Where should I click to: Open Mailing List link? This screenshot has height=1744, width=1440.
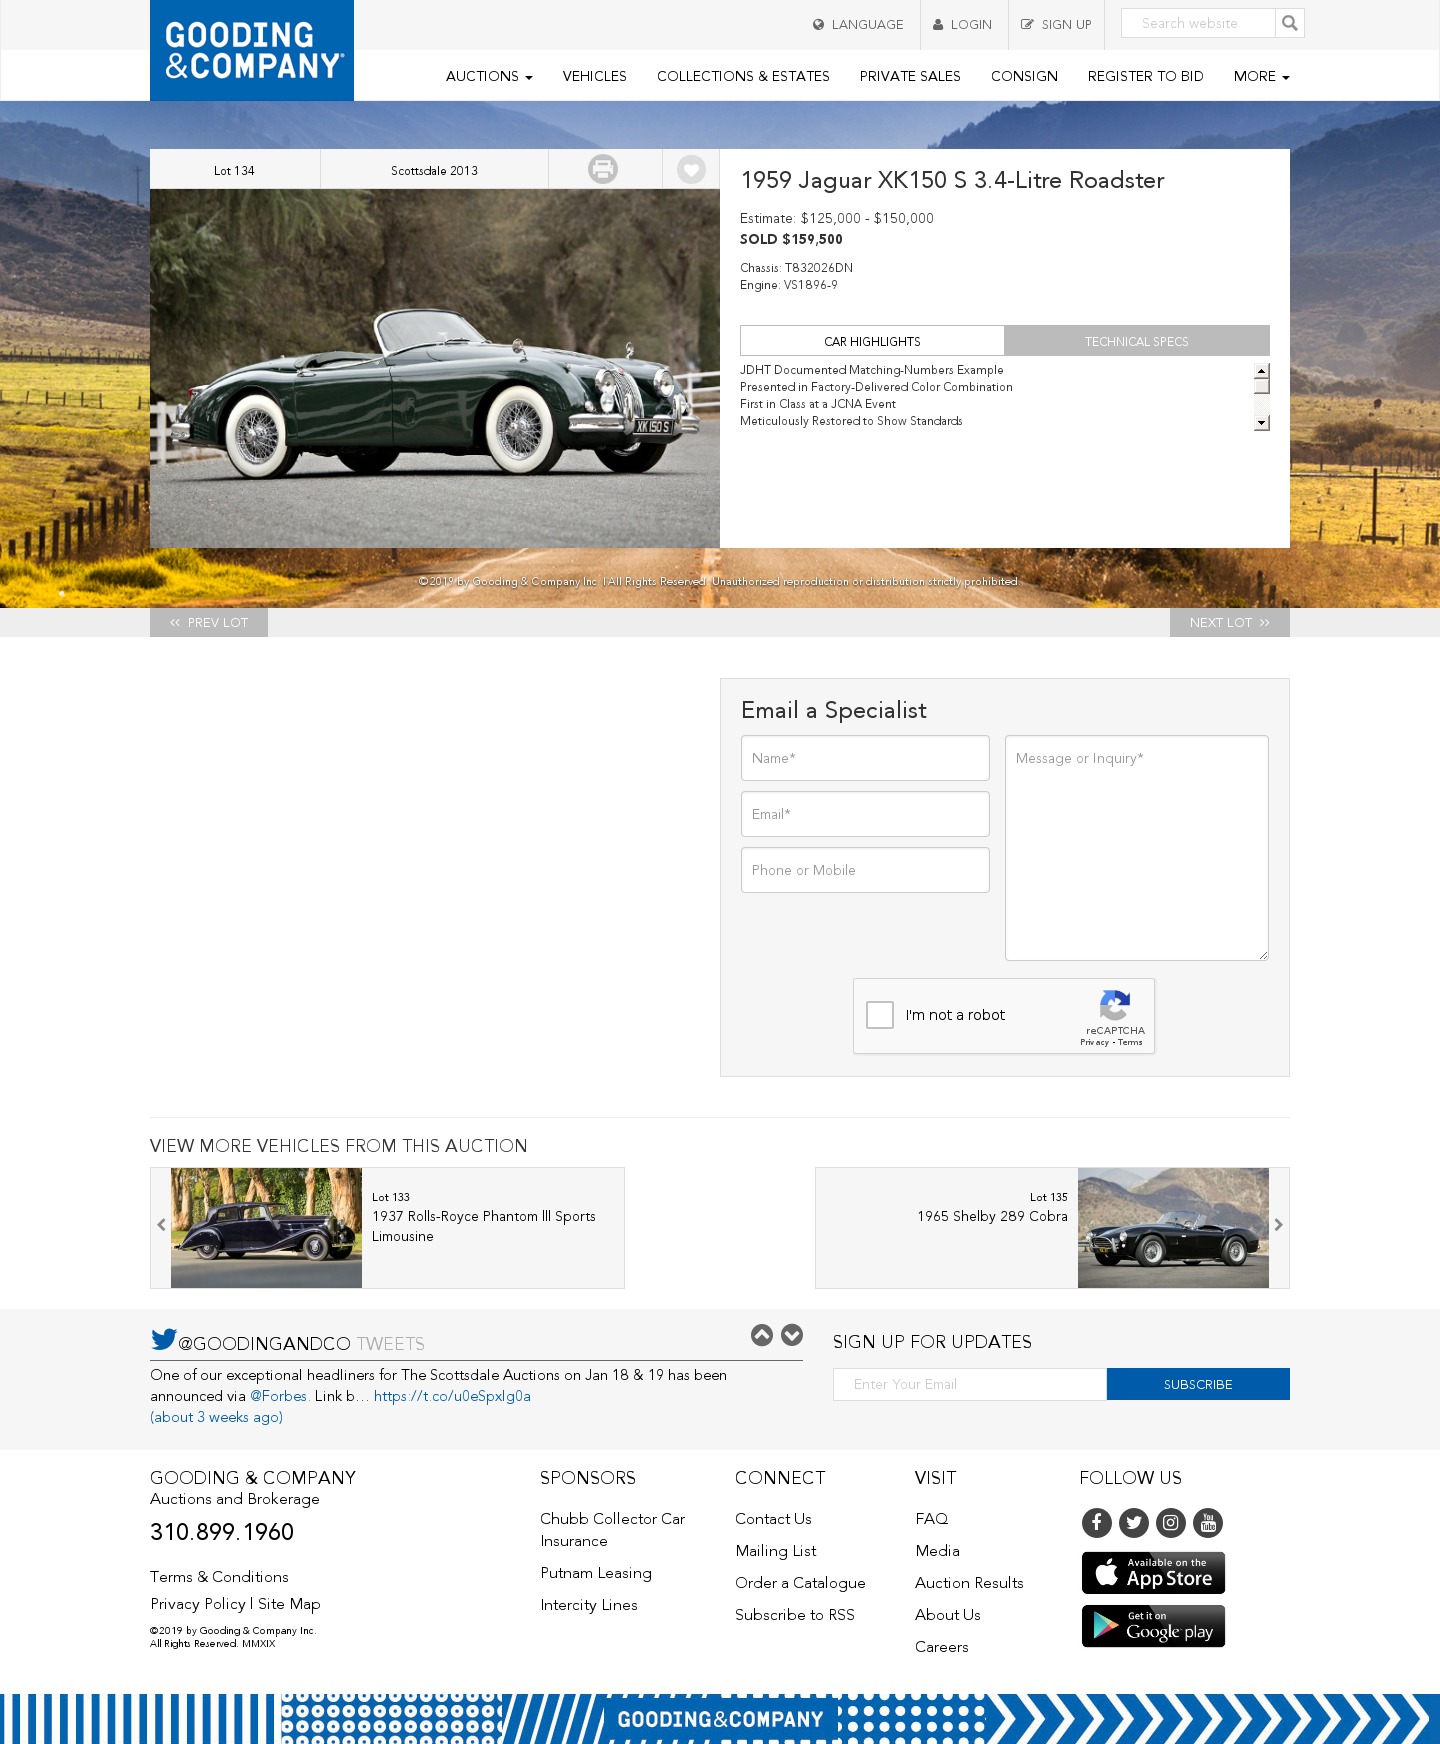pyautogui.click(x=776, y=1551)
